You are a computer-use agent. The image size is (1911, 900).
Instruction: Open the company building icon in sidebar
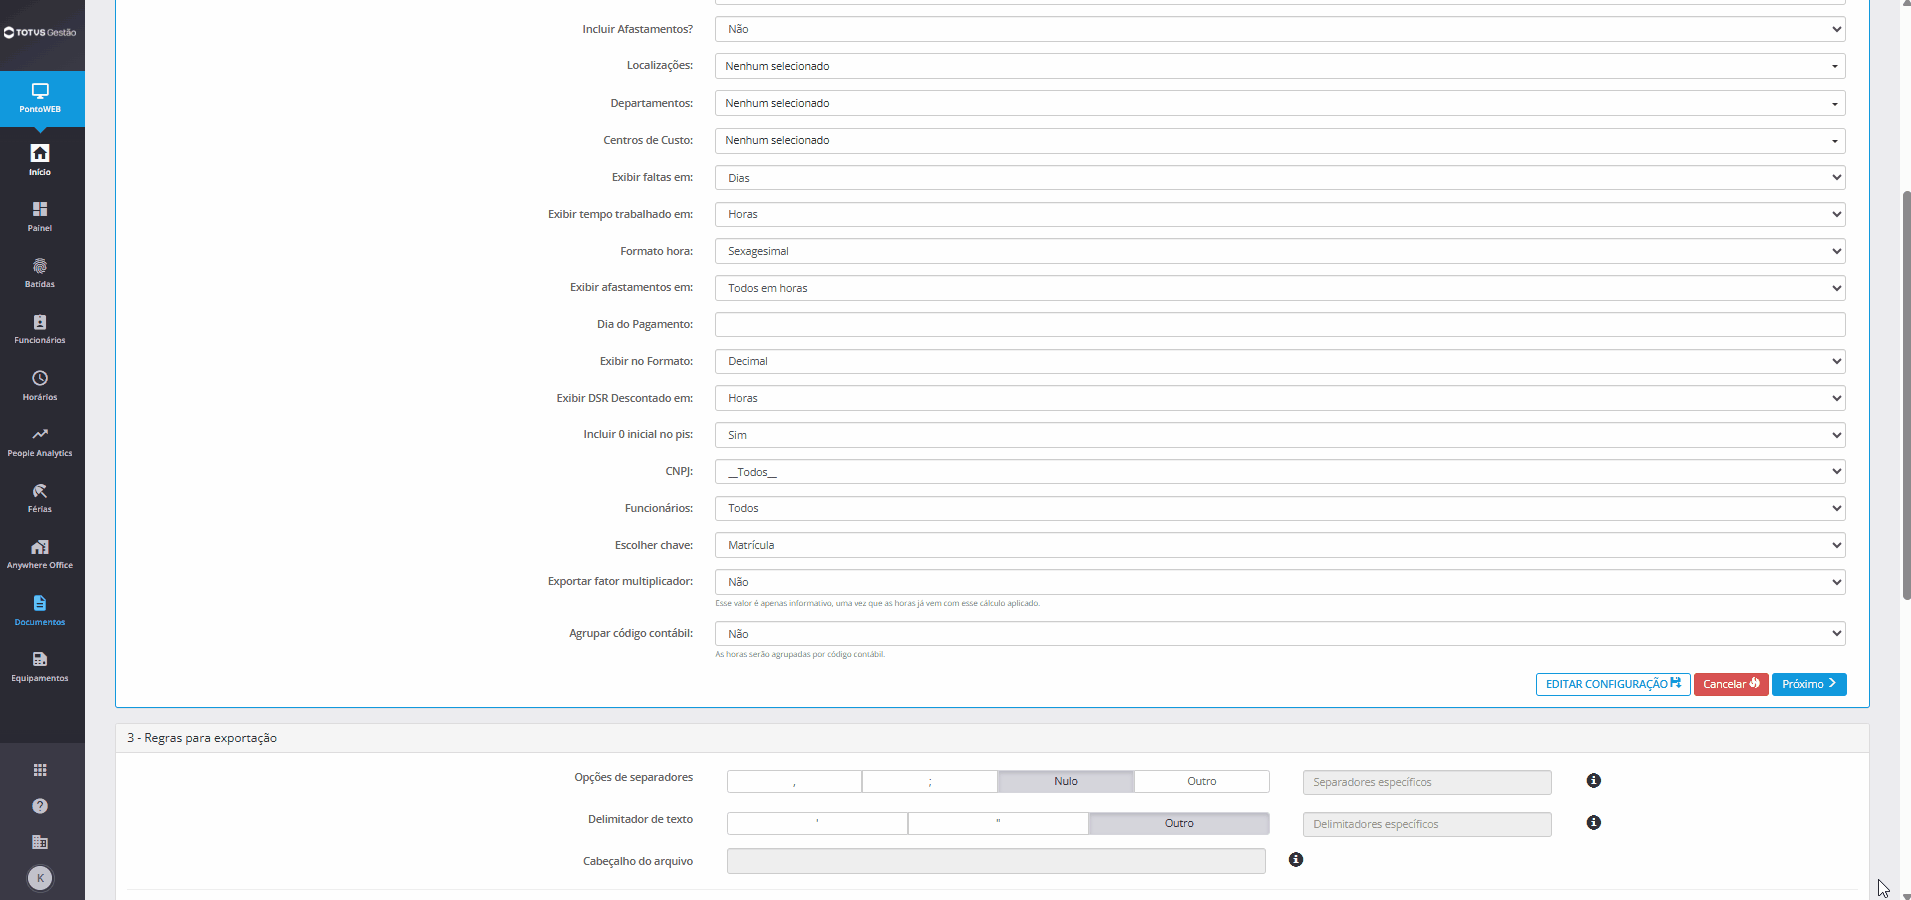tap(40, 842)
